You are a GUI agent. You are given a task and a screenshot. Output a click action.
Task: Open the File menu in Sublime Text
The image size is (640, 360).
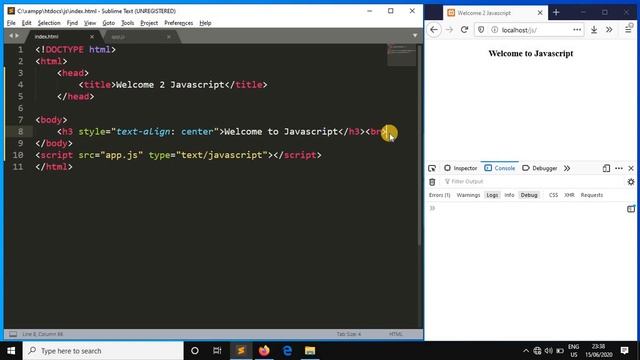click(11, 23)
